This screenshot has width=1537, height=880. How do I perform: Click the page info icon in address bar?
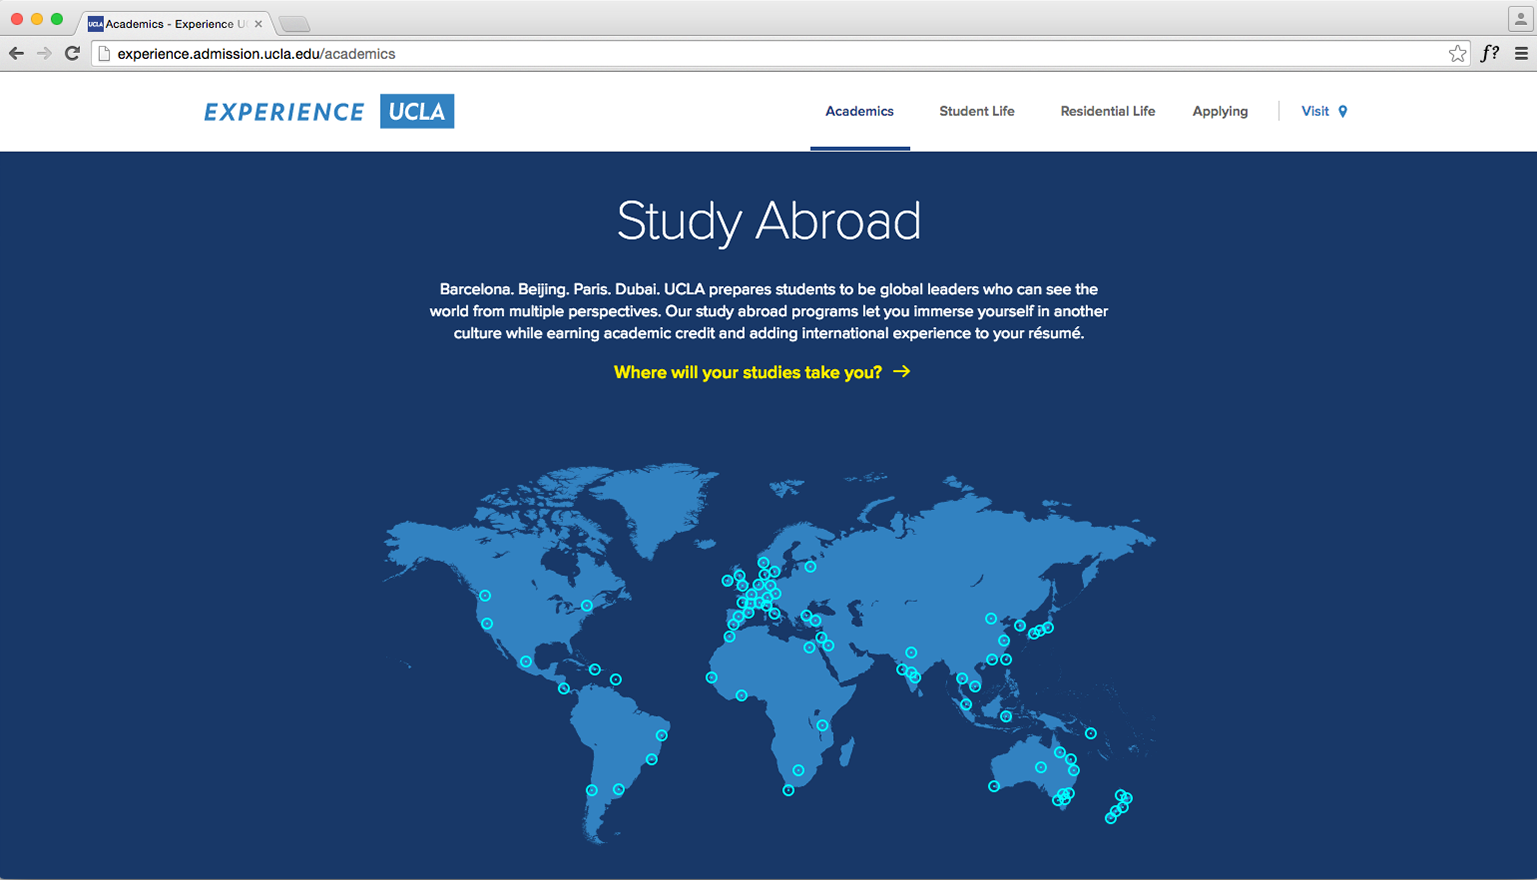pos(104,54)
